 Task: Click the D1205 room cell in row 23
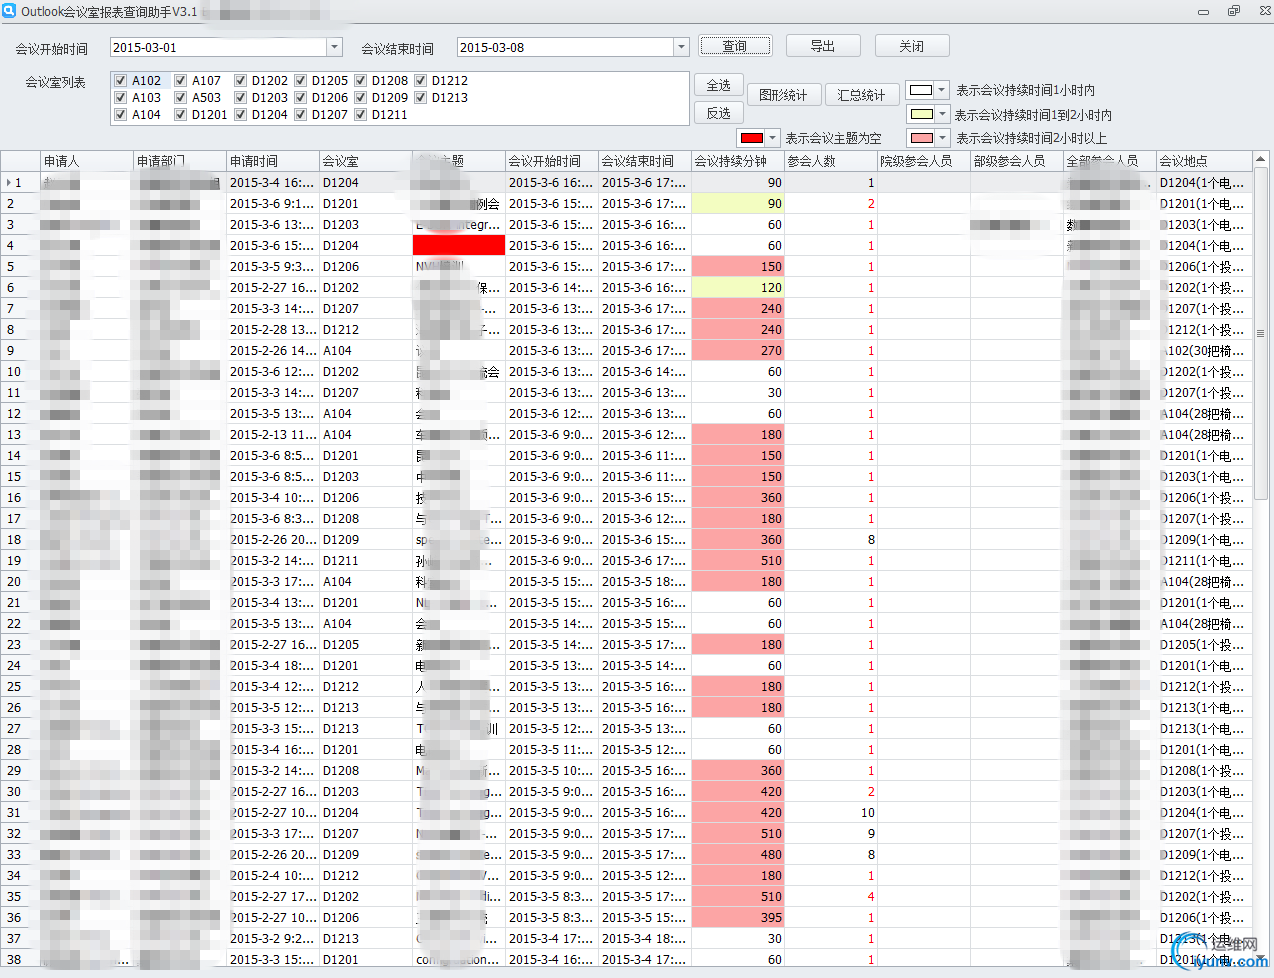(x=366, y=645)
